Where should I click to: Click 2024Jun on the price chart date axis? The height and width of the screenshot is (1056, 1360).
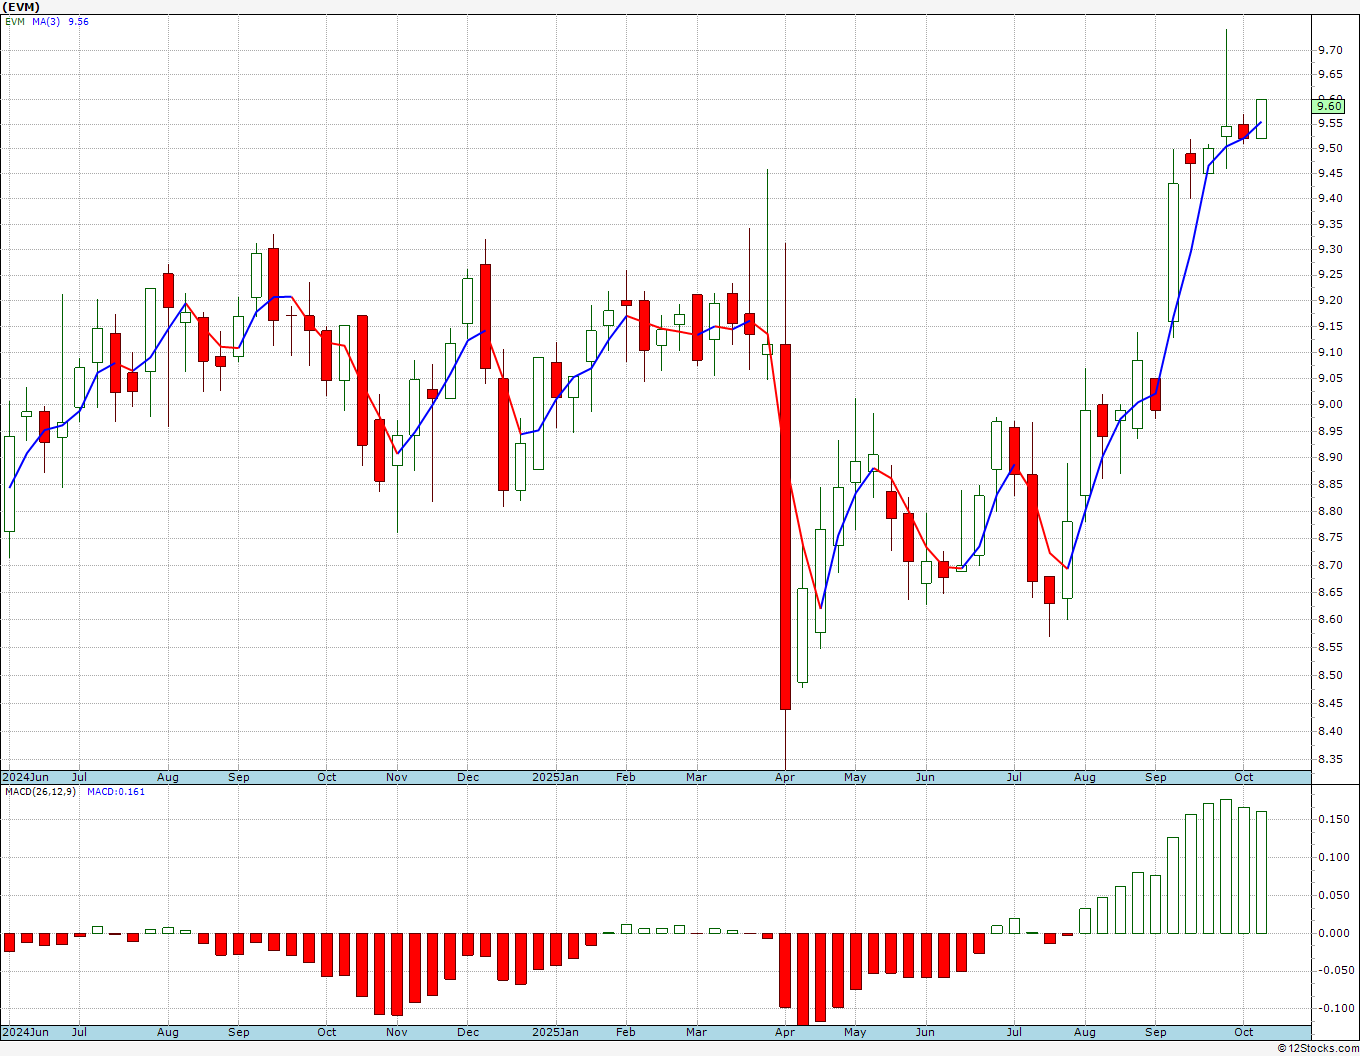(25, 777)
